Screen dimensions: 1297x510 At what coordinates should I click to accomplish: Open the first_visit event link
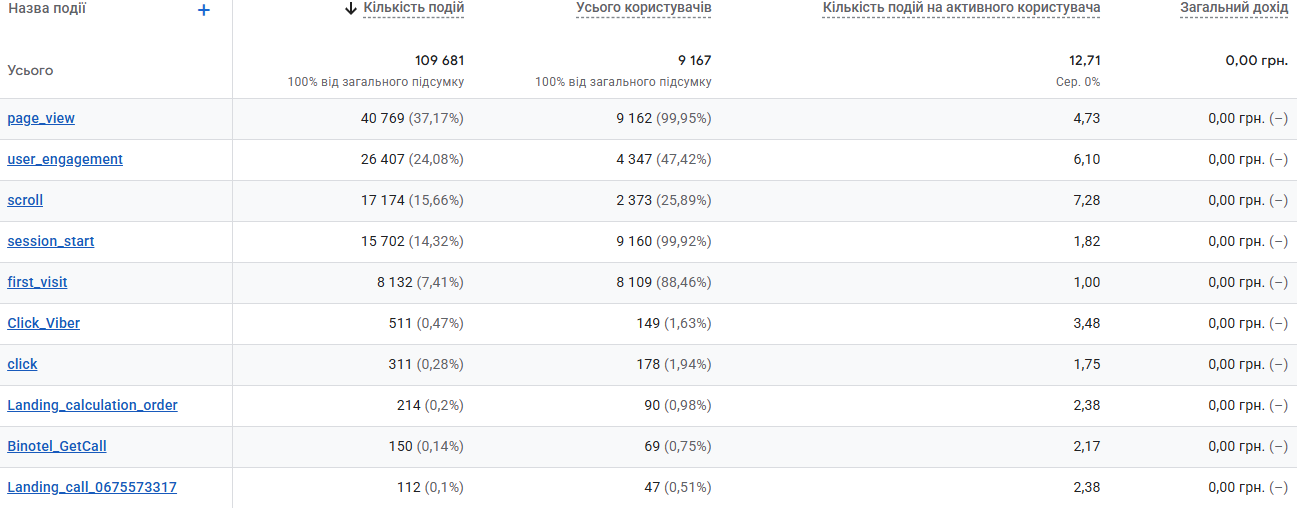(37, 282)
